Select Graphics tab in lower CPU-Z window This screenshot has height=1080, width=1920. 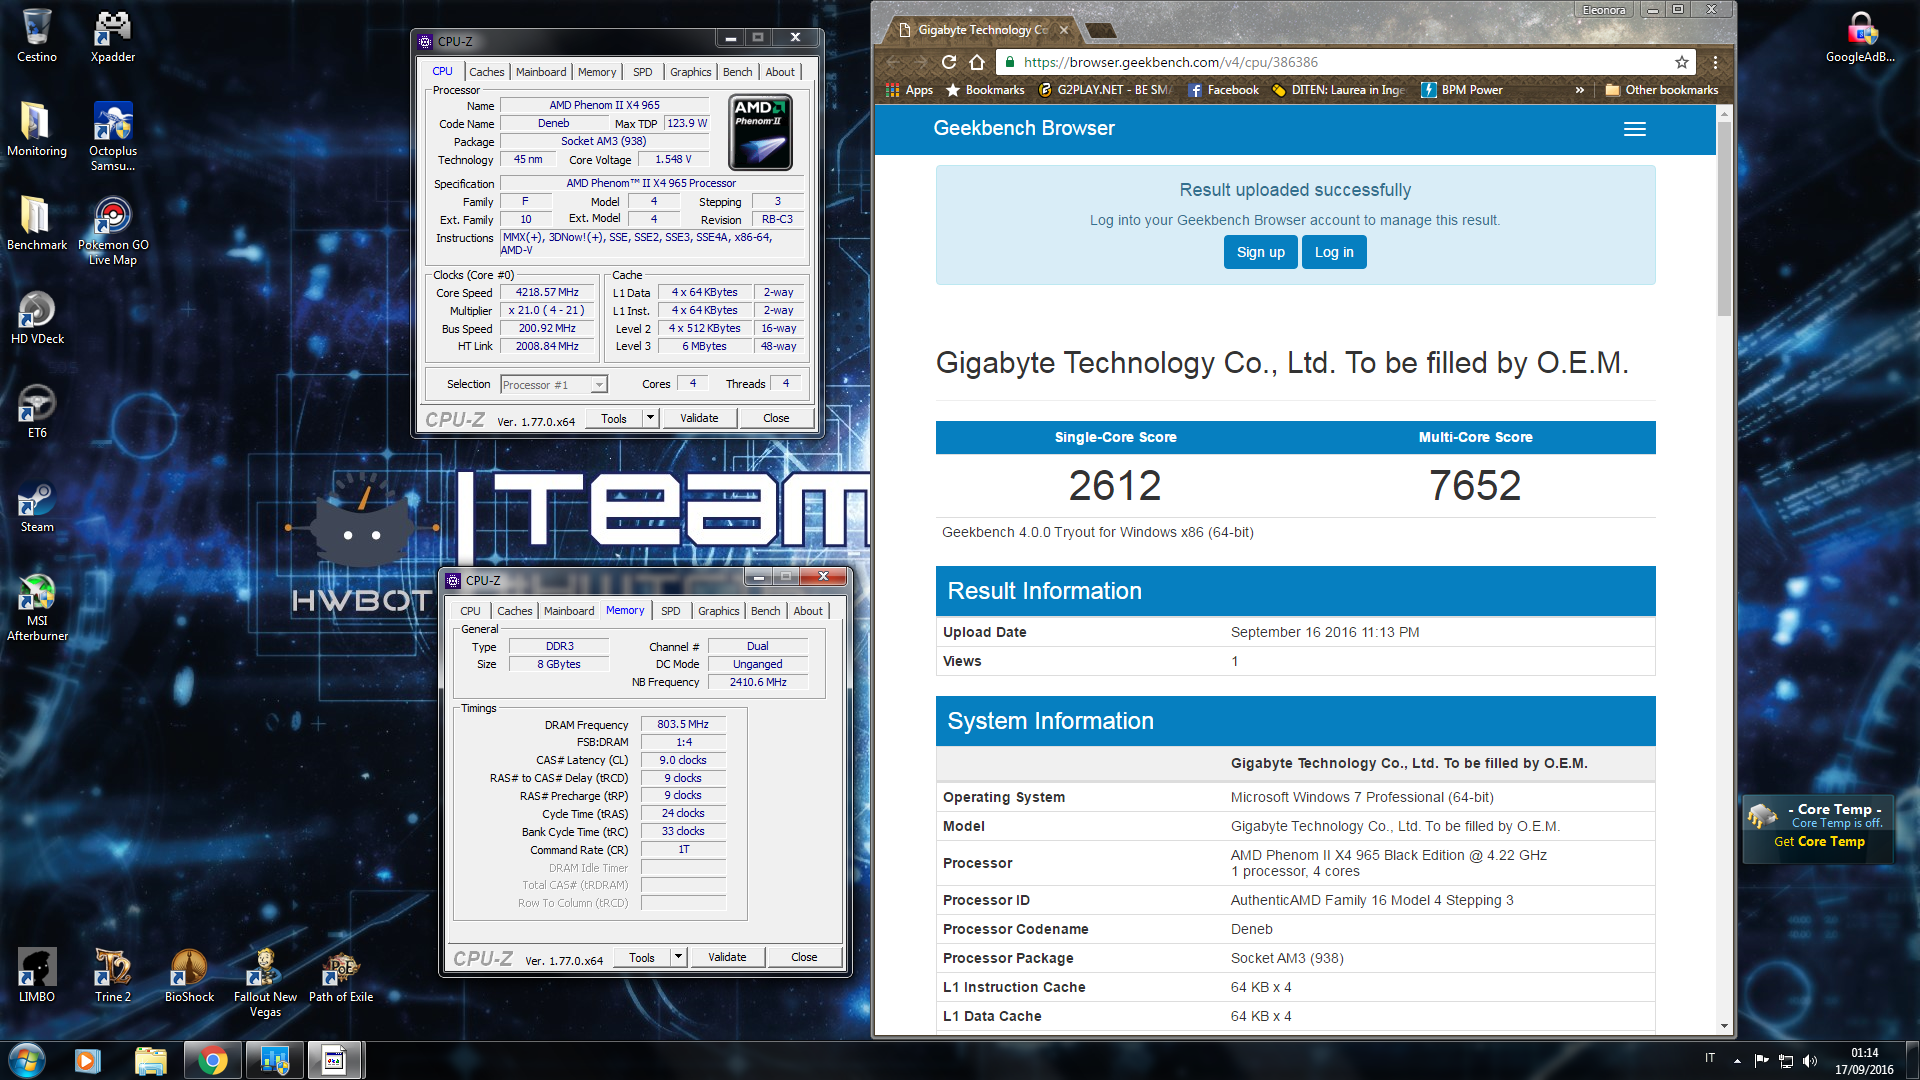pos(718,611)
